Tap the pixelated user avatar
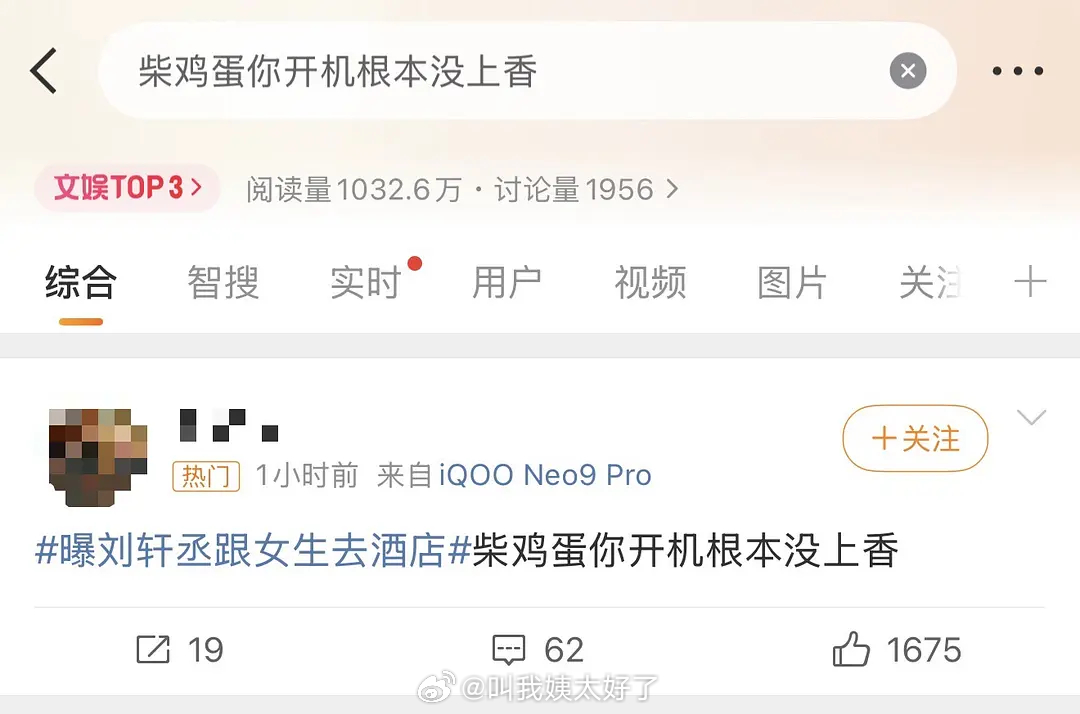The height and width of the screenshot is (714, 1080). coord(98,457)
